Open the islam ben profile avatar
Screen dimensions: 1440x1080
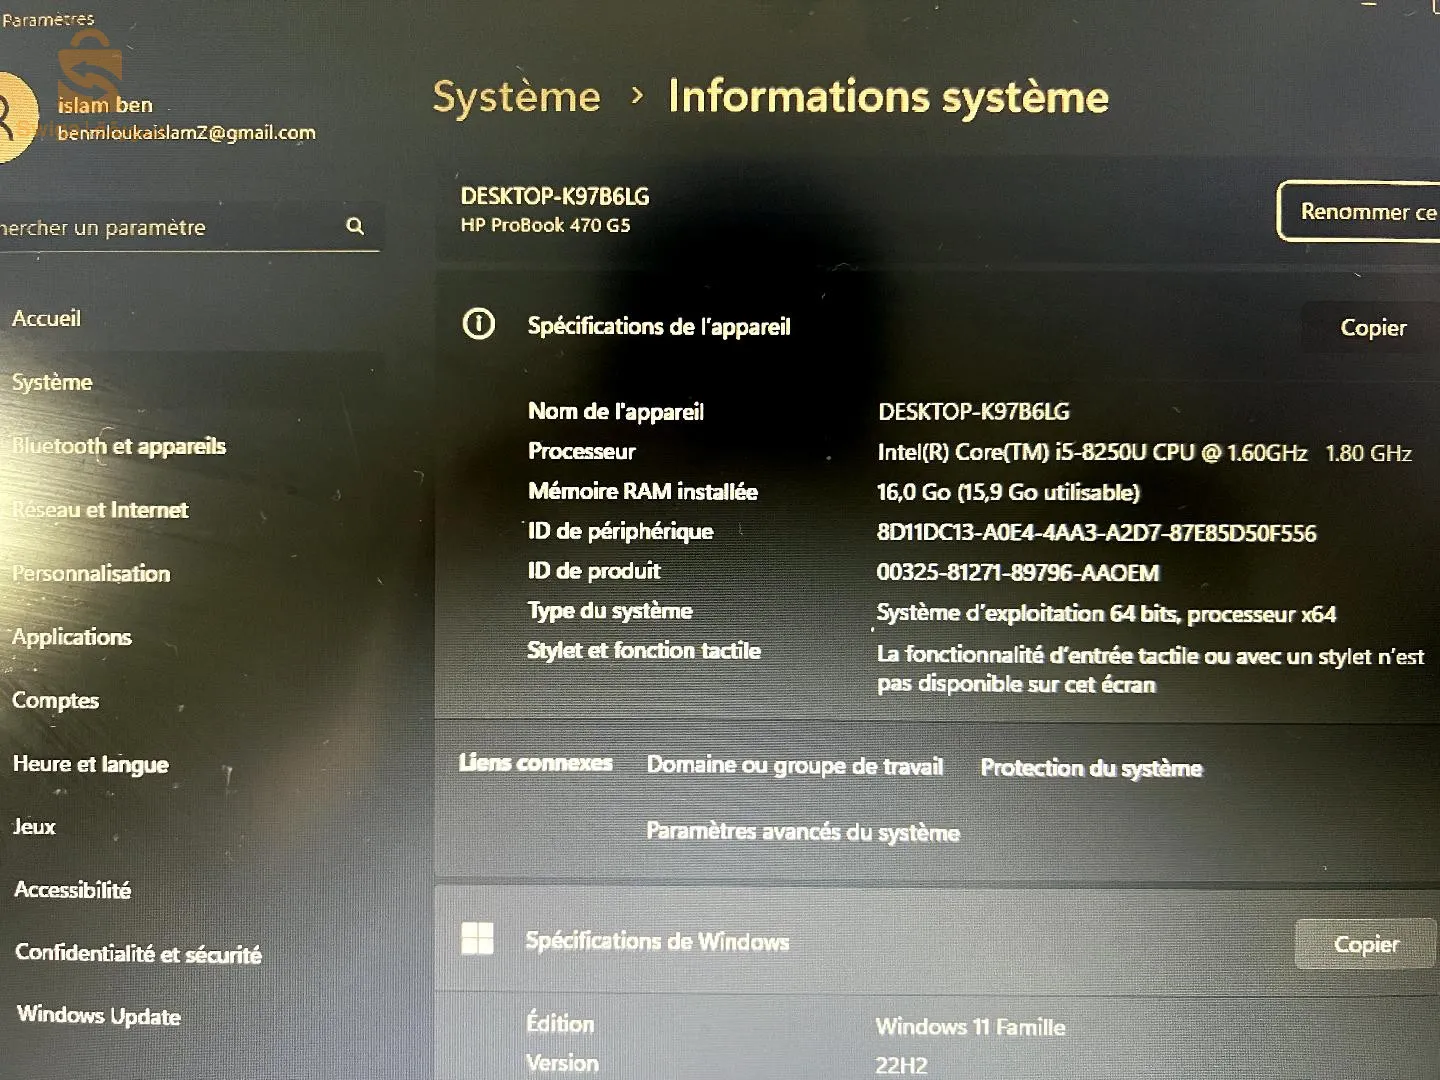click(15, 118)
